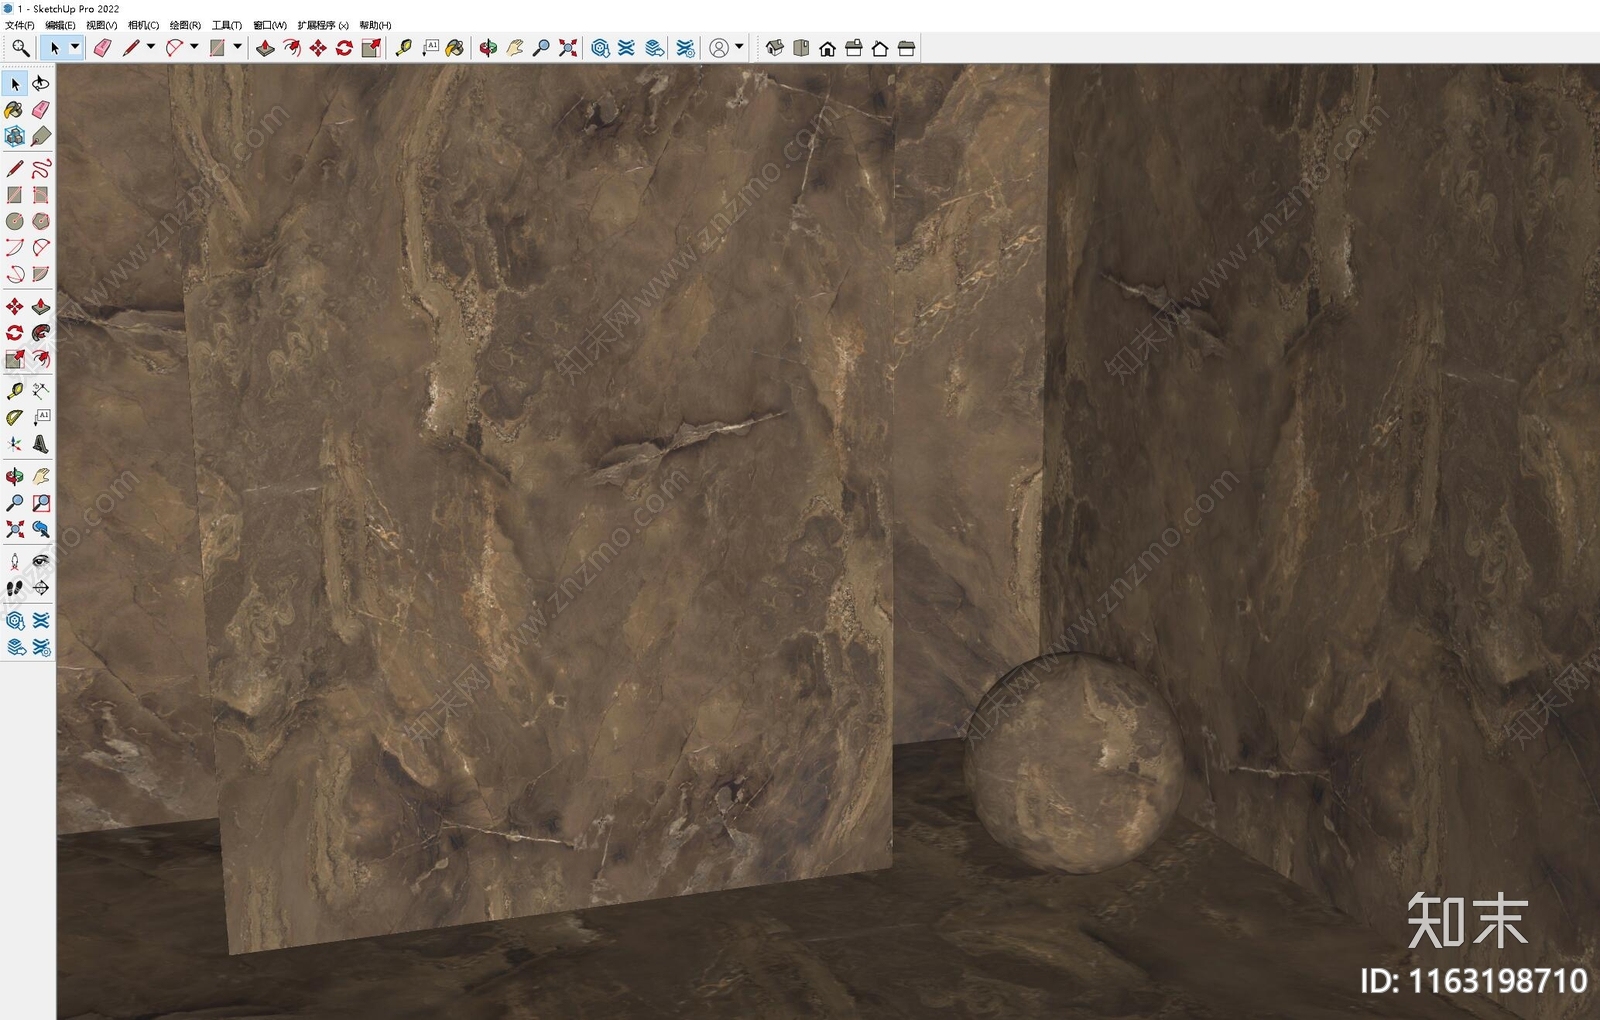The width and height of the screenshot is (1600, 1020).
Task: Choose the Section Plane tool
Action: point(41,588)
